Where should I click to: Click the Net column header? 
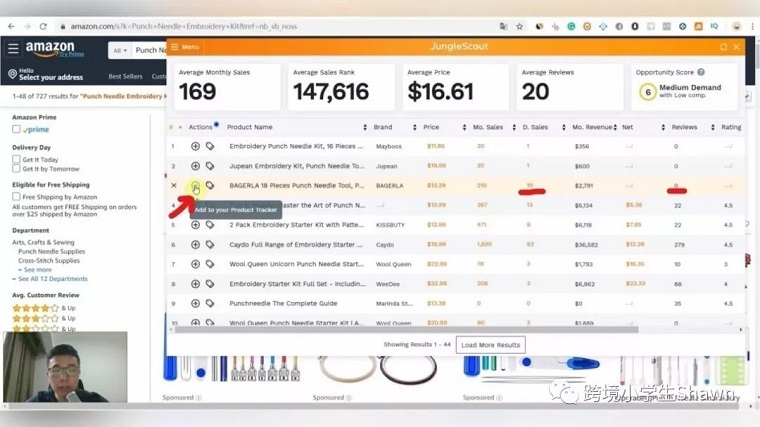(x=628, y=127)
